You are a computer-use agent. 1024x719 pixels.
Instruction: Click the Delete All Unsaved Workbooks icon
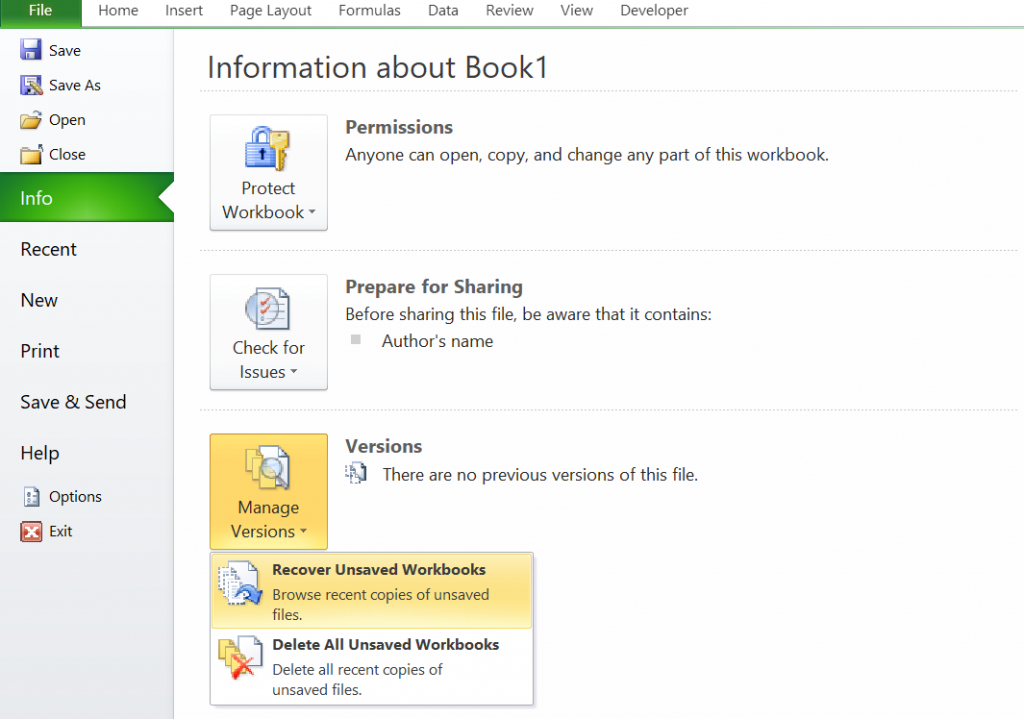click(x=240, y=658)
